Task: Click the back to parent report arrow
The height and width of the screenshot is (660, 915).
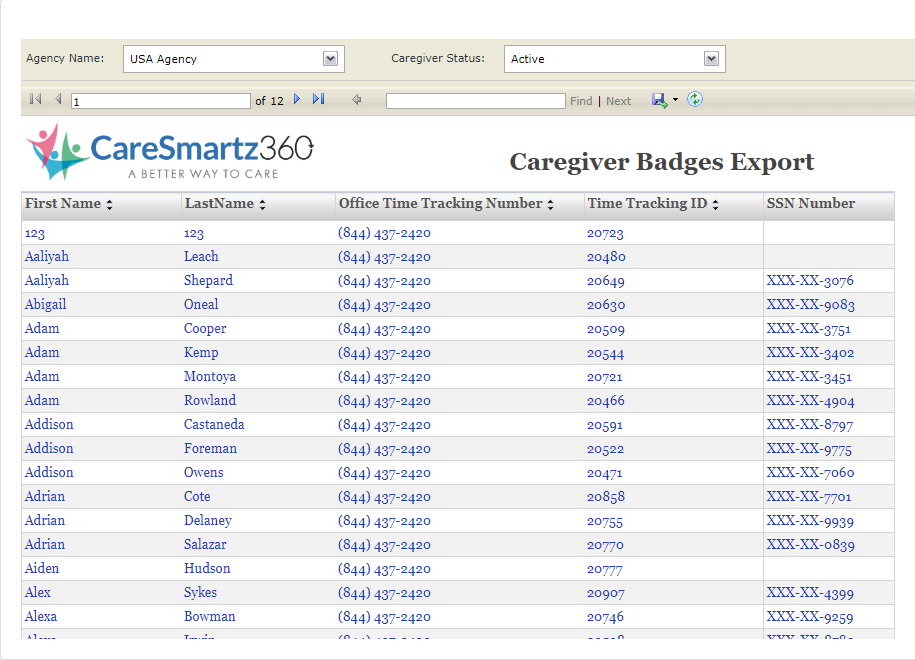Action: (356, 99)
